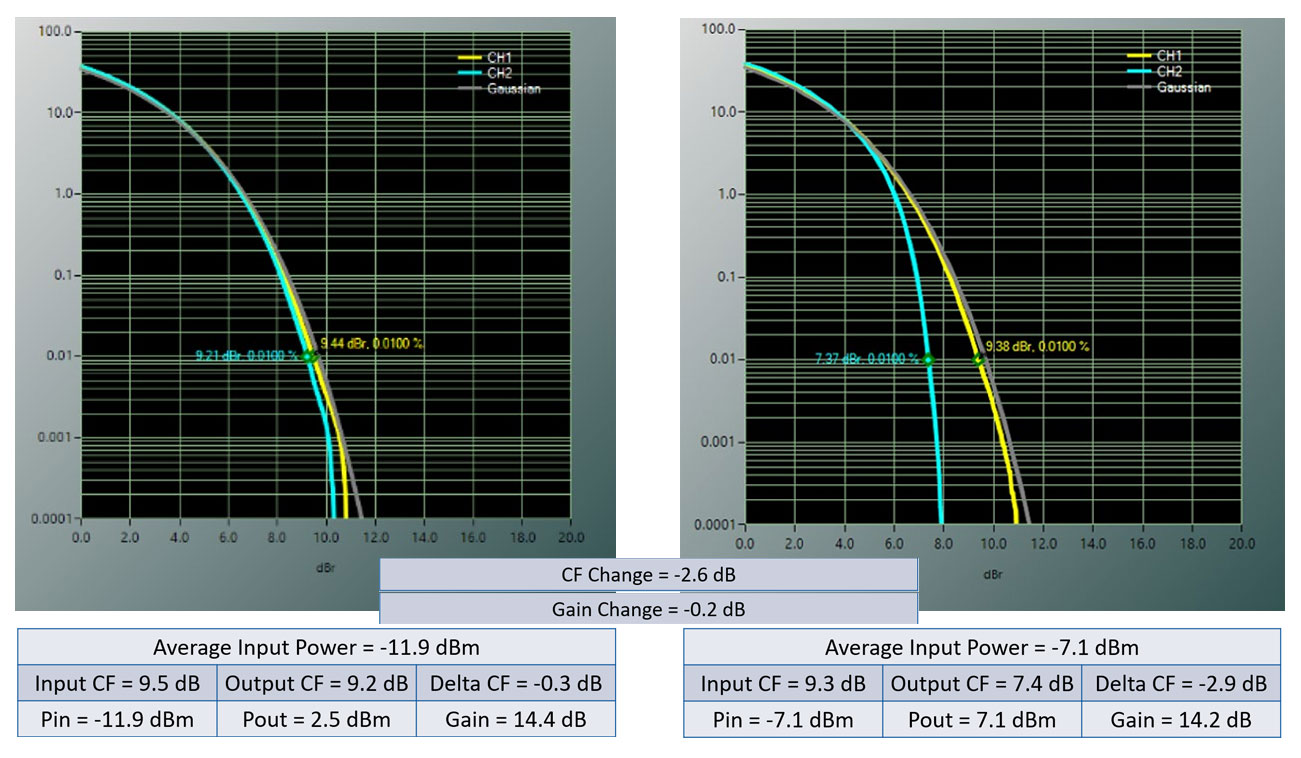Screen dimensions: 1301x758
Task: Click the yellow 9.38 dBr, 0.0100 % label
Action: point(1037,346)
